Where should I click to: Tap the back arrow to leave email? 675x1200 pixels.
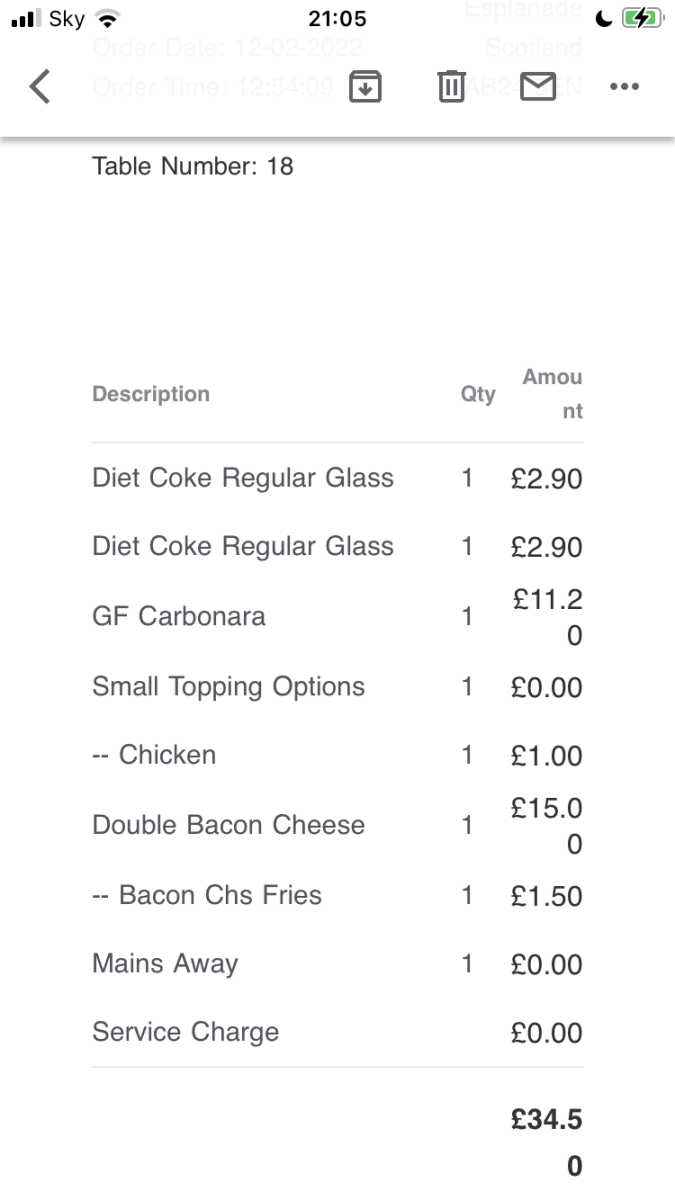[40, 87]
